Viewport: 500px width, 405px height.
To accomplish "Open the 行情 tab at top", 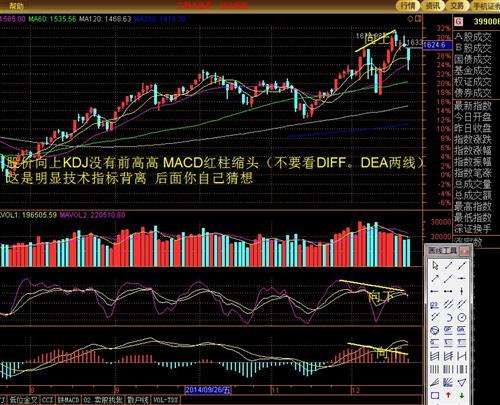I will (x=407, y=6).
